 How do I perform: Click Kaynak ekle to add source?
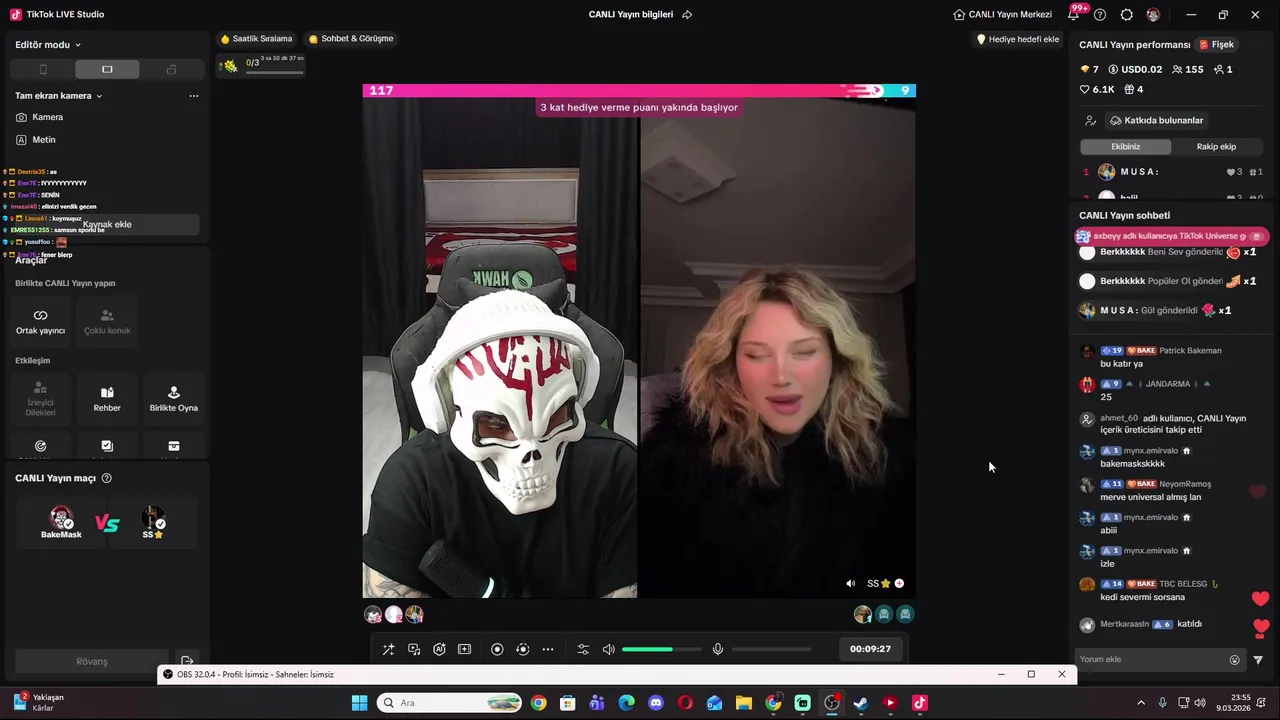click(x=107, y=225)
